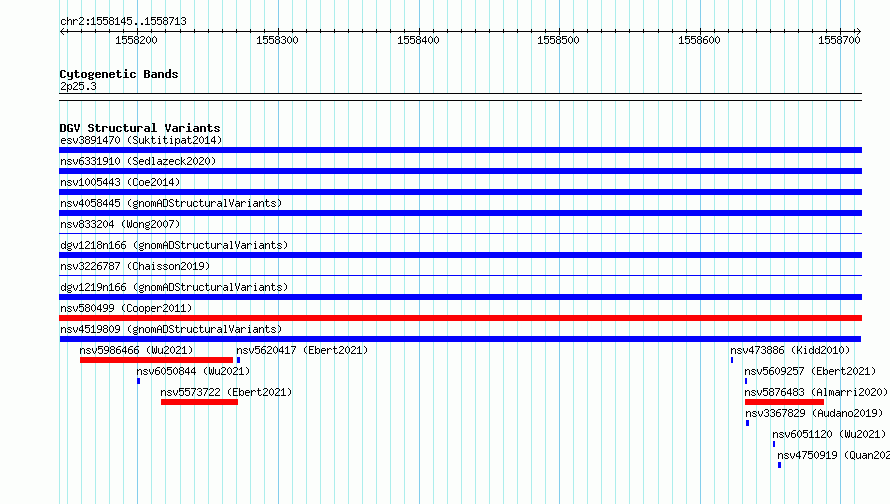
Task: Open variant nsv473886 (Kidd2010)
Action: point(790,350)
